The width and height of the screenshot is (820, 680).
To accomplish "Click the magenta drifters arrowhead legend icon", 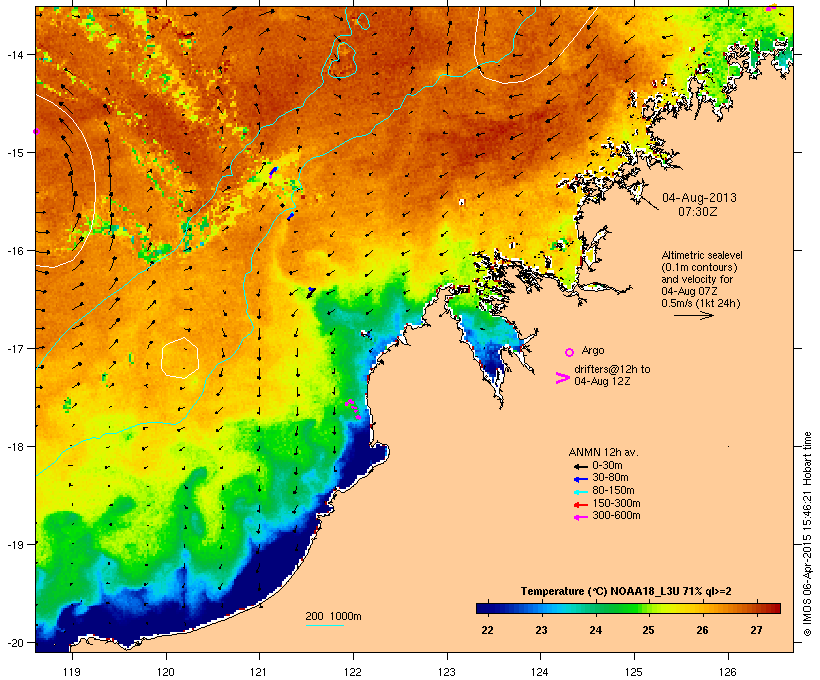I will point(563,378).
